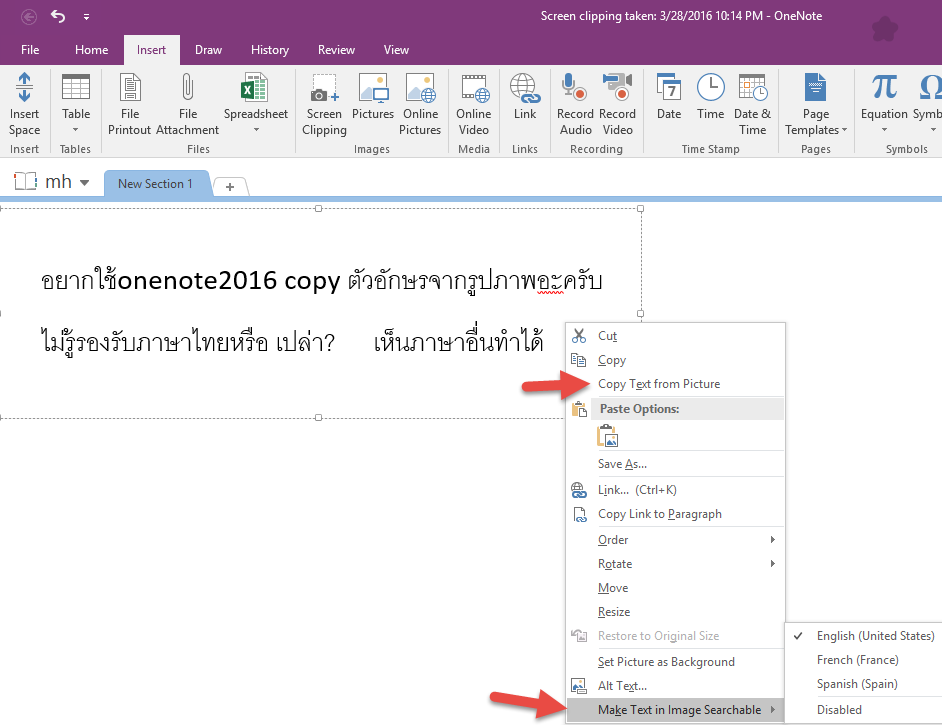942x725 pixels.
Task: Choose Save As... in context menu
Action: pos(676,464)
